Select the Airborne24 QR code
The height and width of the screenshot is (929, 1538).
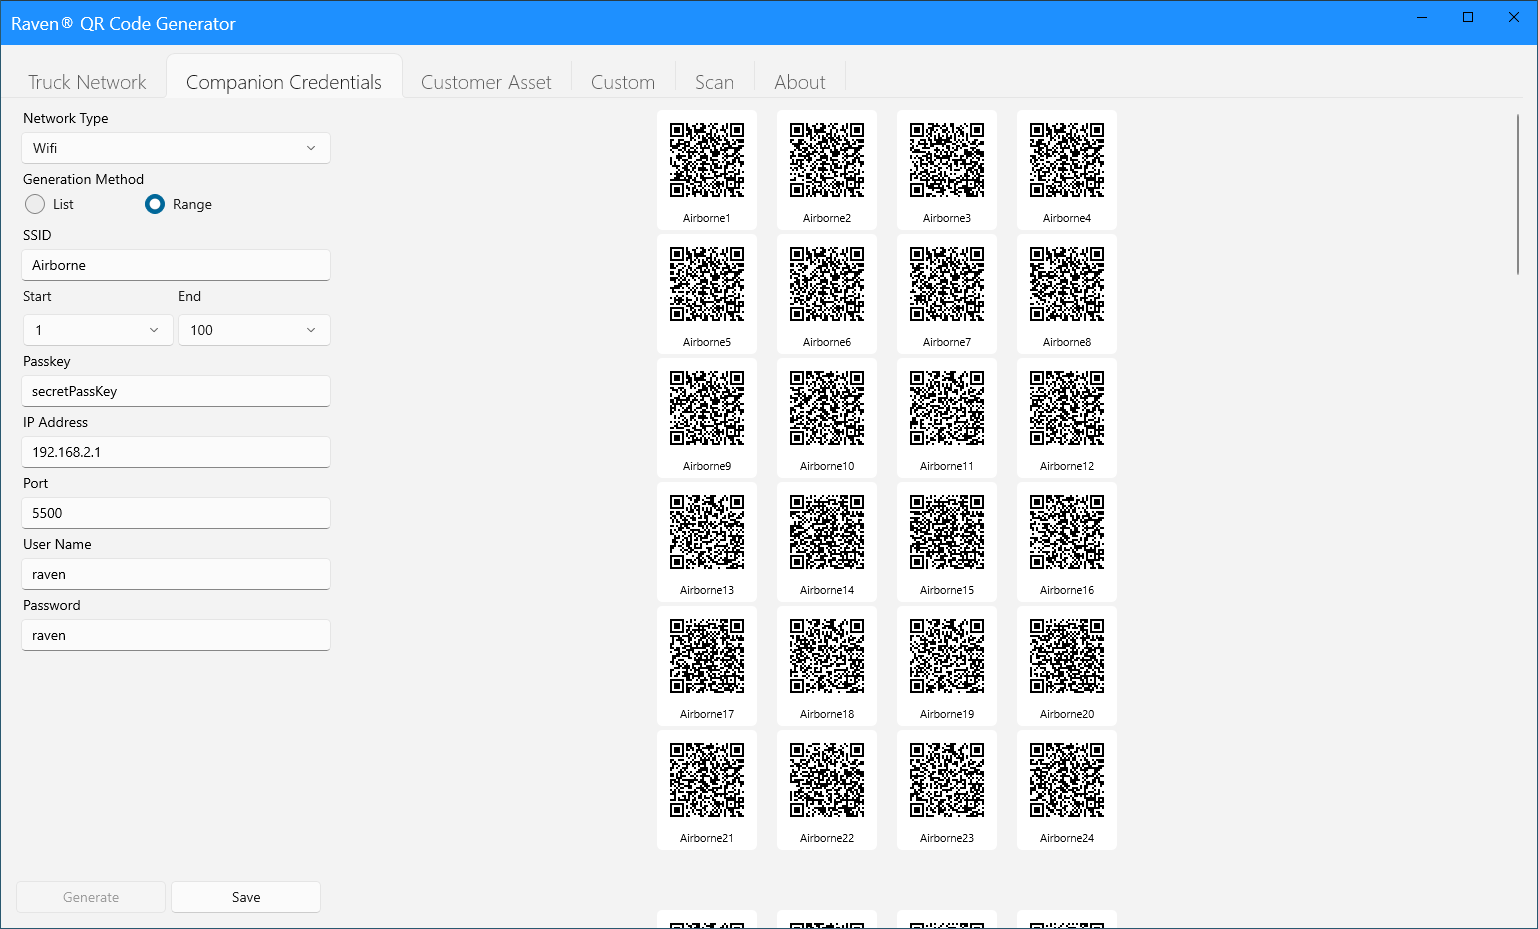(x=1067, y=790)
